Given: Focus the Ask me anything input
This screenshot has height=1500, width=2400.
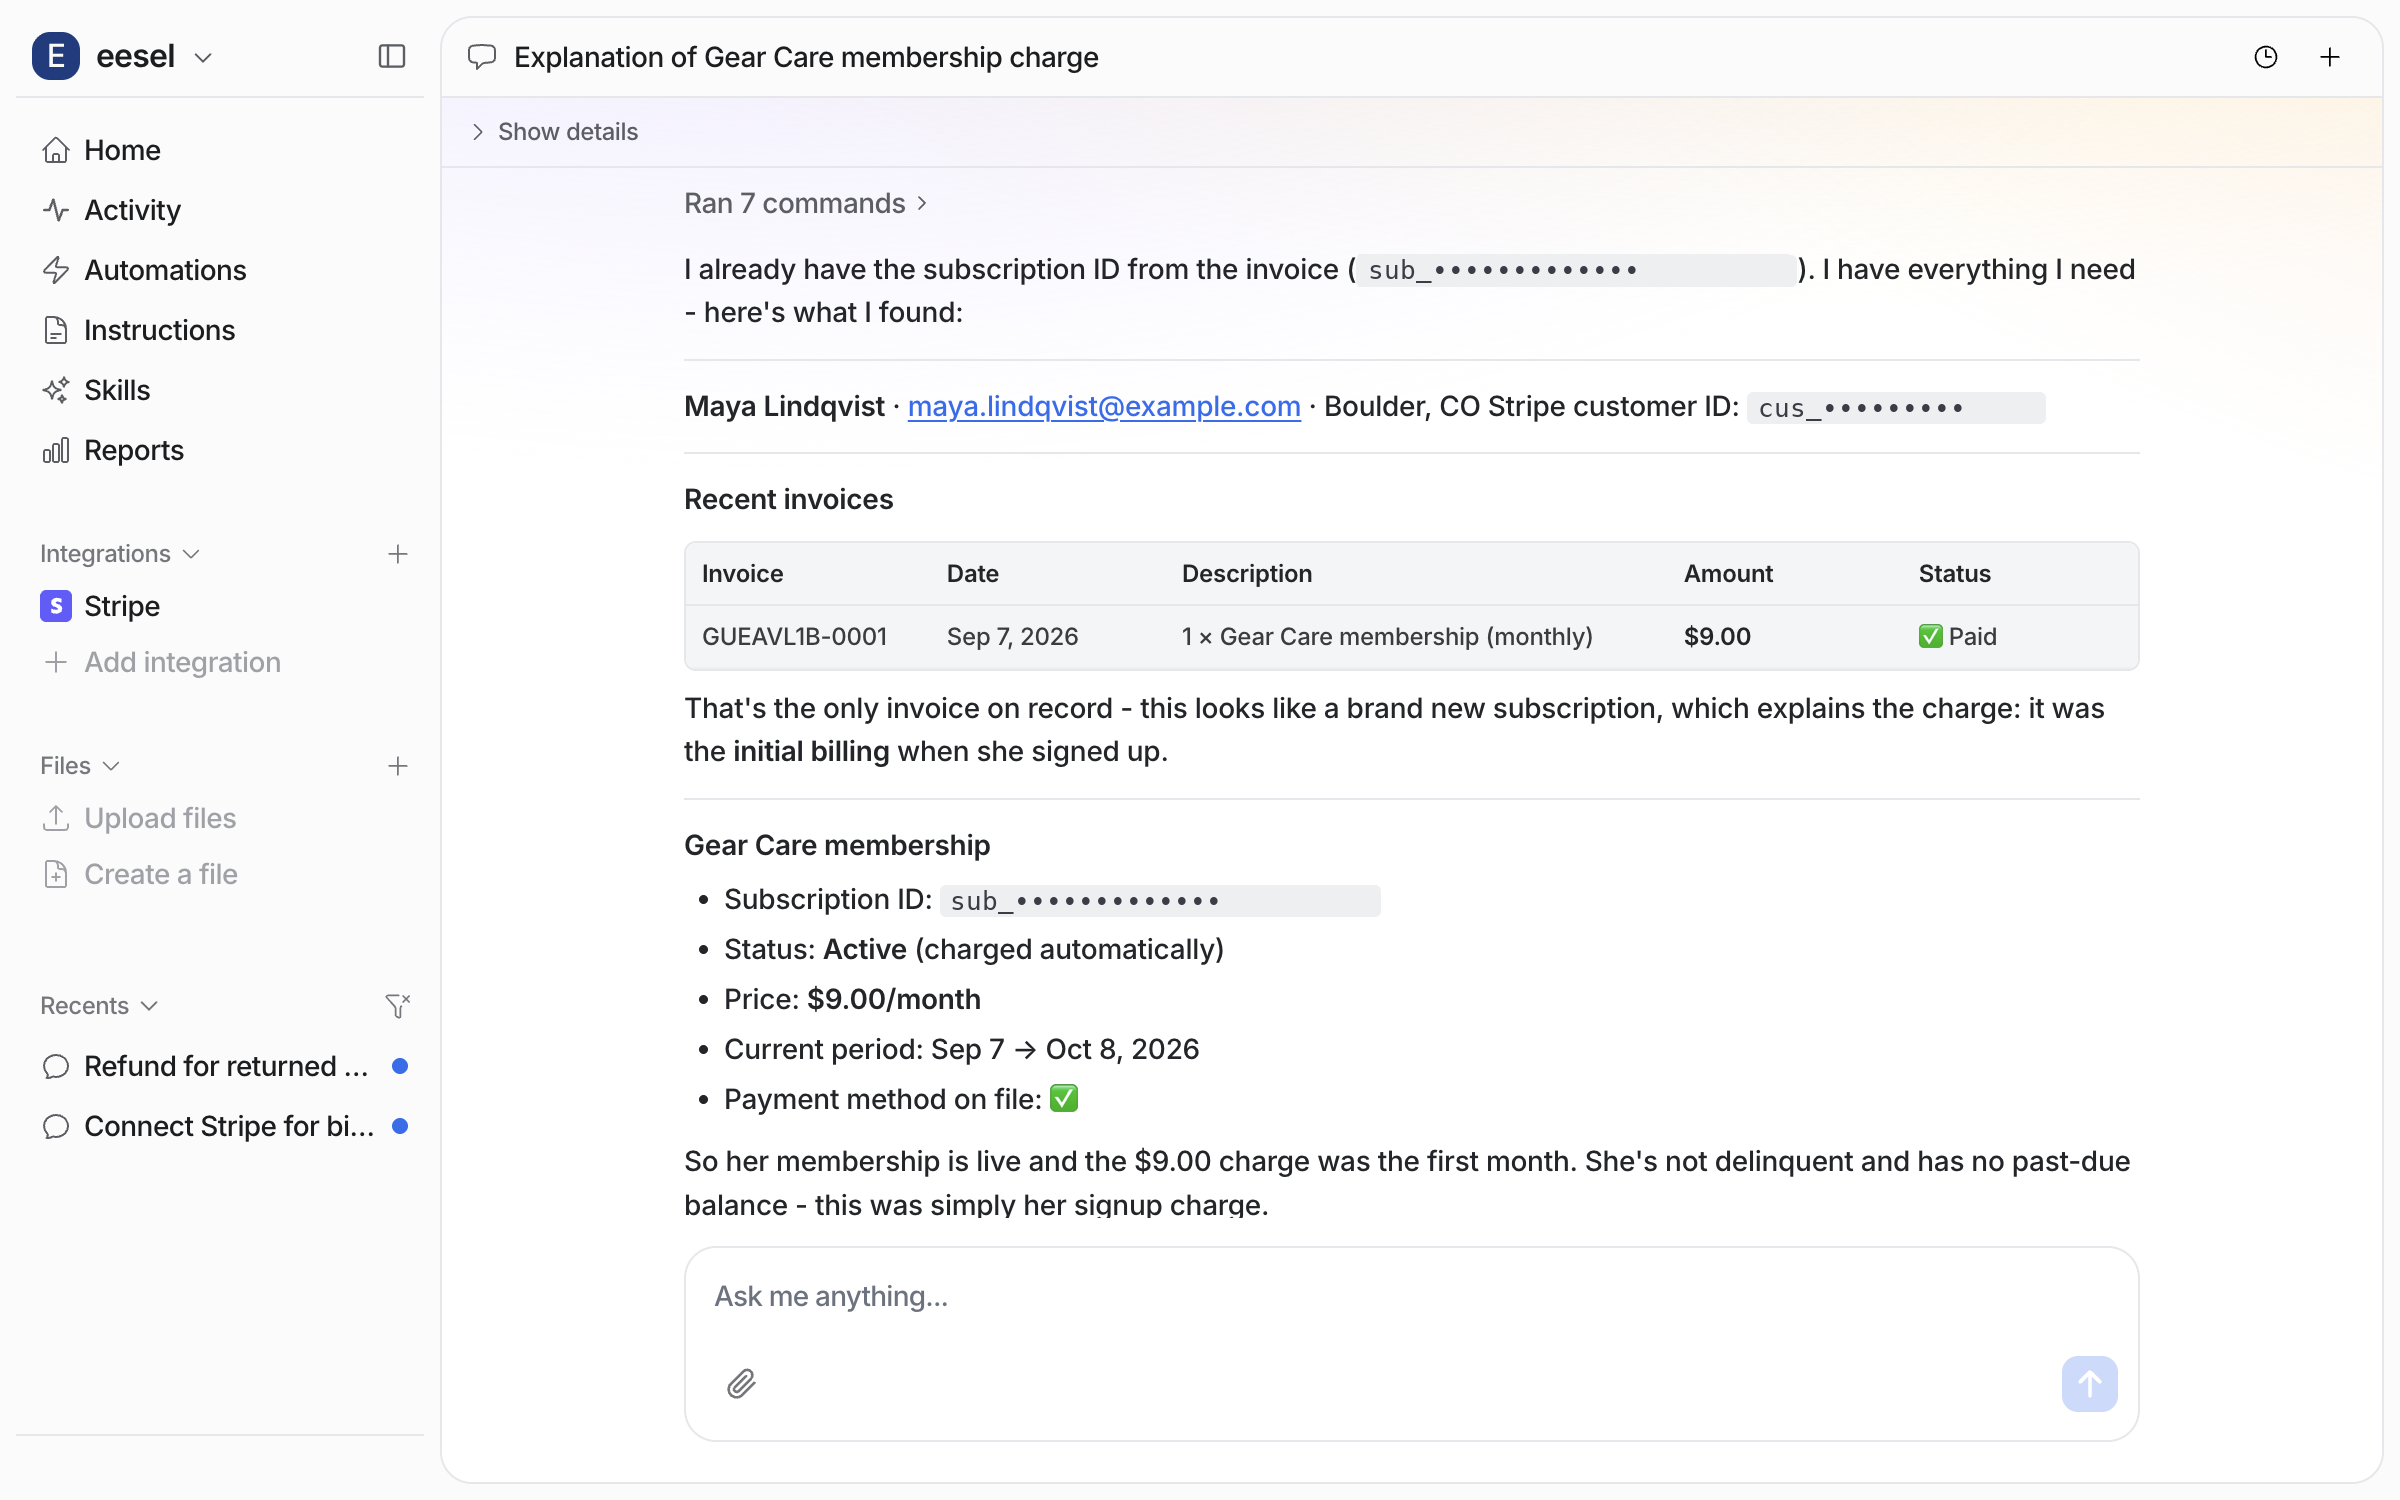Looking at the screenshot, I should [x=1410, y=1296].
